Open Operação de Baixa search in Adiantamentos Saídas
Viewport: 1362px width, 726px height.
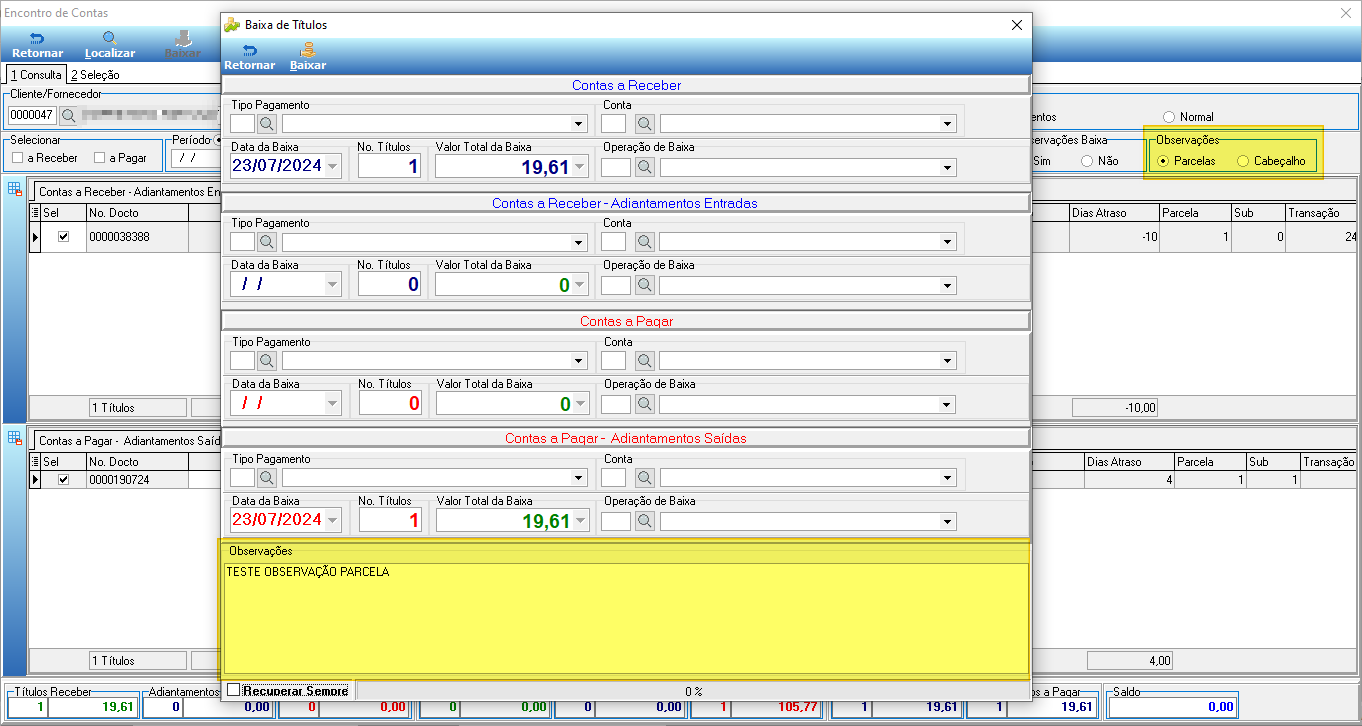point(645,521)
